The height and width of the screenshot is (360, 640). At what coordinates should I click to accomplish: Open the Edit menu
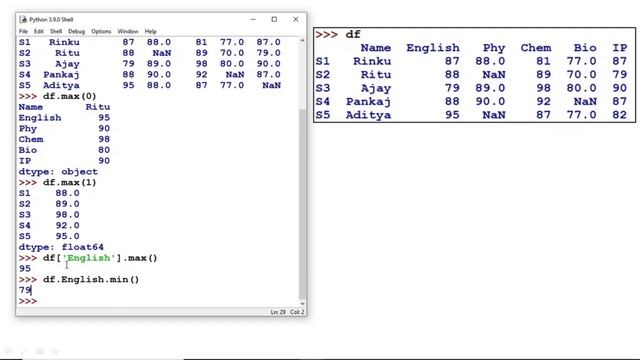coord(38,31)
